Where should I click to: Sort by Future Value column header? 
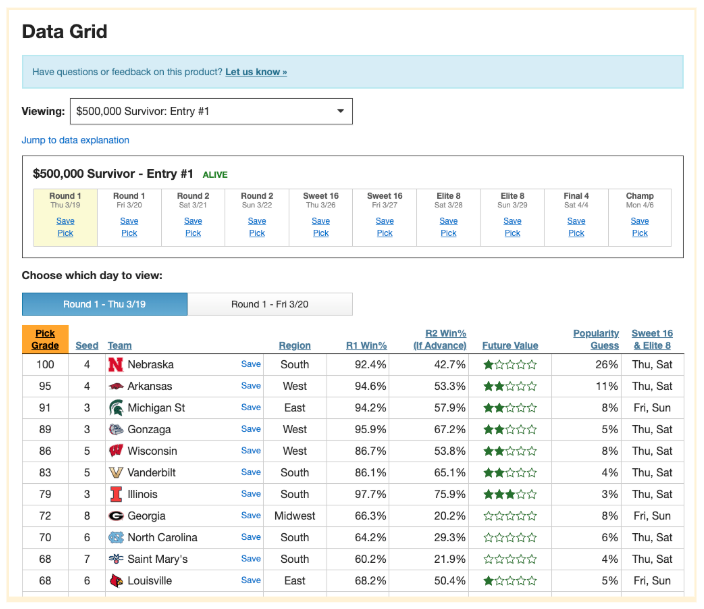(510, 346)
